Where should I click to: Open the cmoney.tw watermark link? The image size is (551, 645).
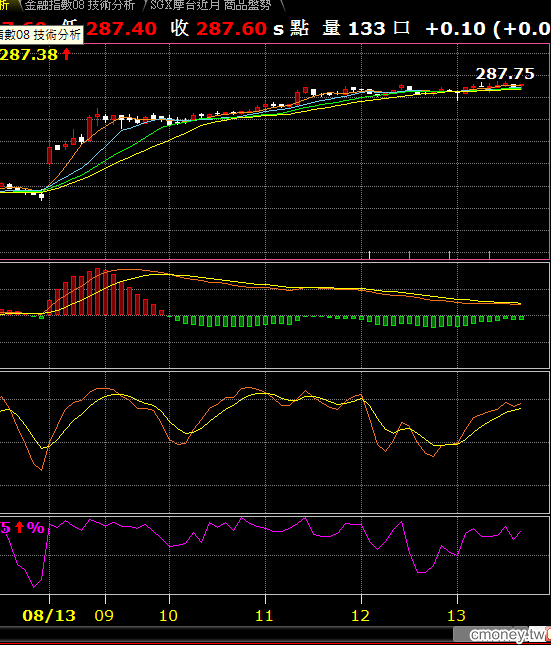click(x=509, y=634)
